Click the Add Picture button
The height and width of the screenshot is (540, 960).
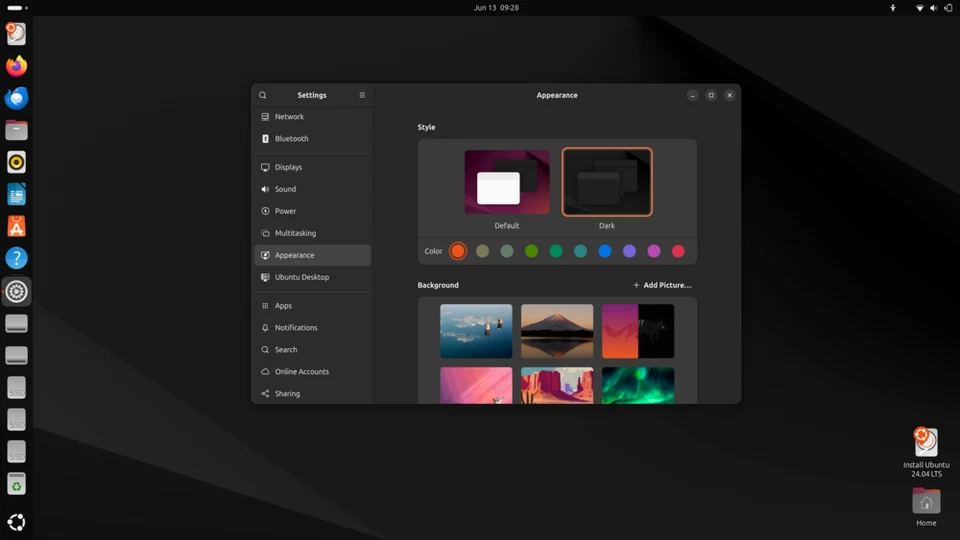[x=662, y=285]
